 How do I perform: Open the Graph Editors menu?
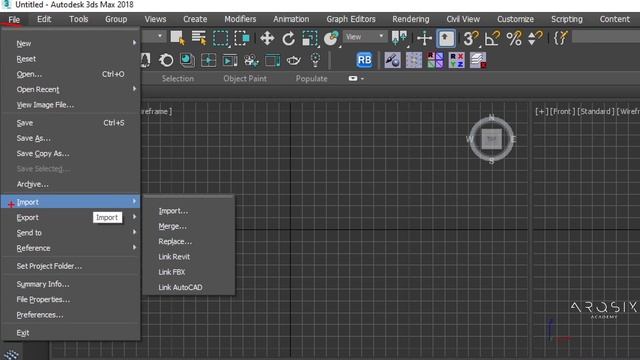(351, 19)
